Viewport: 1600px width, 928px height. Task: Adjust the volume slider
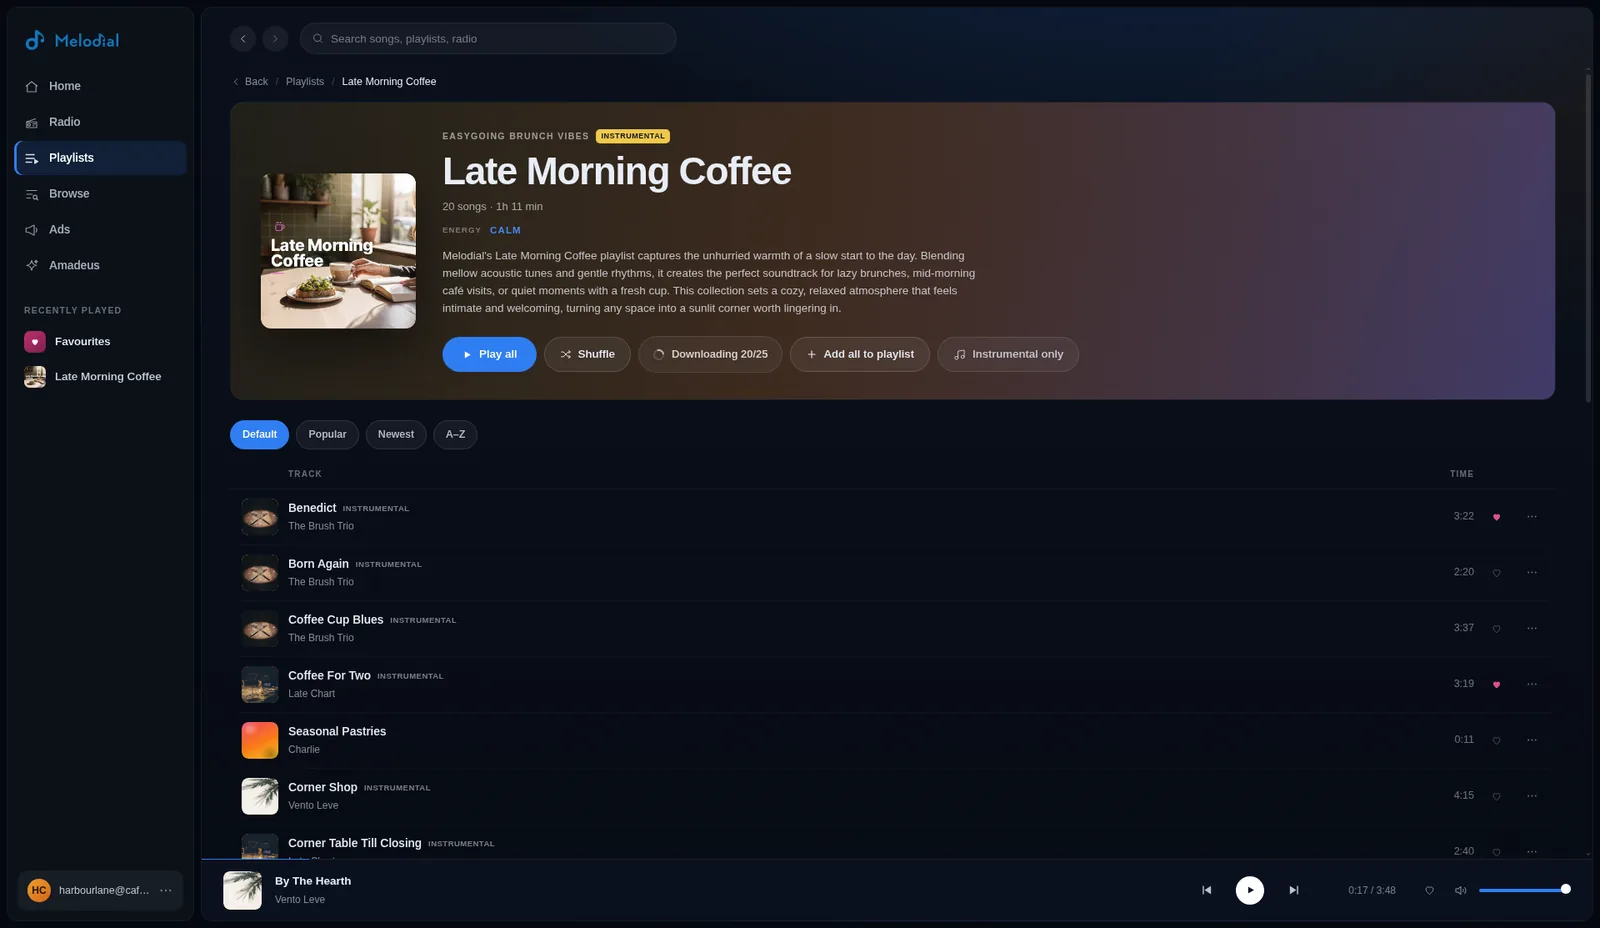[1524, 890]
